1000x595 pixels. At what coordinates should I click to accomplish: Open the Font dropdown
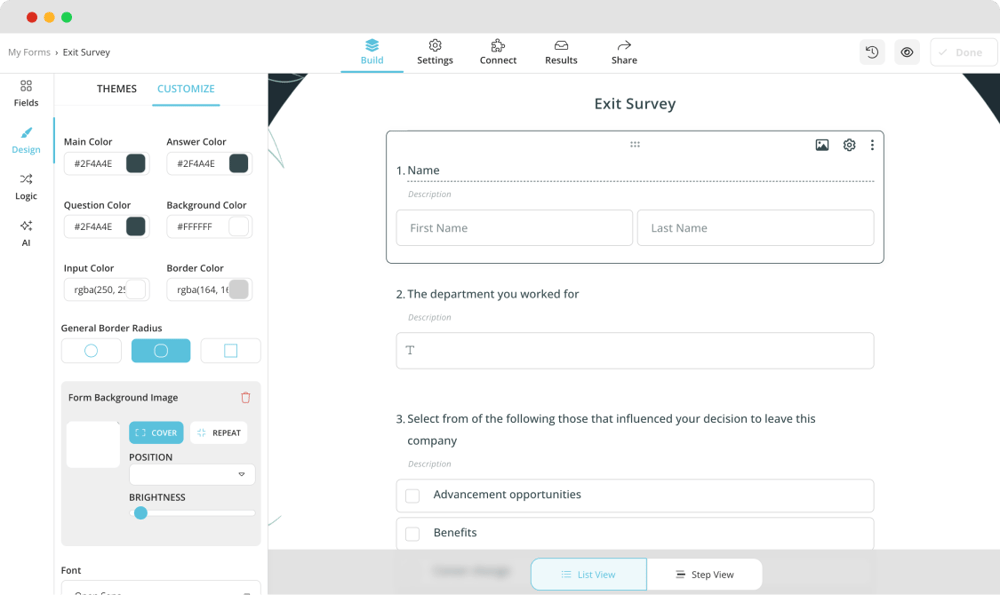pyautogui.click(x=160, y=588)
